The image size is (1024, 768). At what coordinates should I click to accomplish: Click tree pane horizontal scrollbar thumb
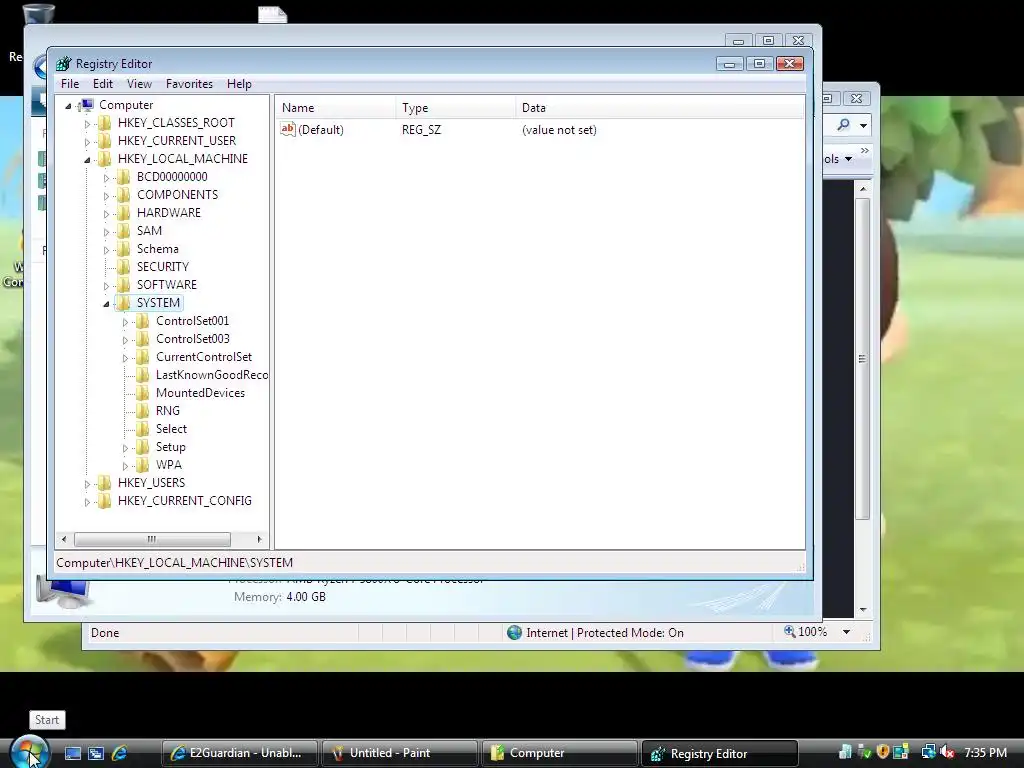pyautogui.click(x=152, y=539)
